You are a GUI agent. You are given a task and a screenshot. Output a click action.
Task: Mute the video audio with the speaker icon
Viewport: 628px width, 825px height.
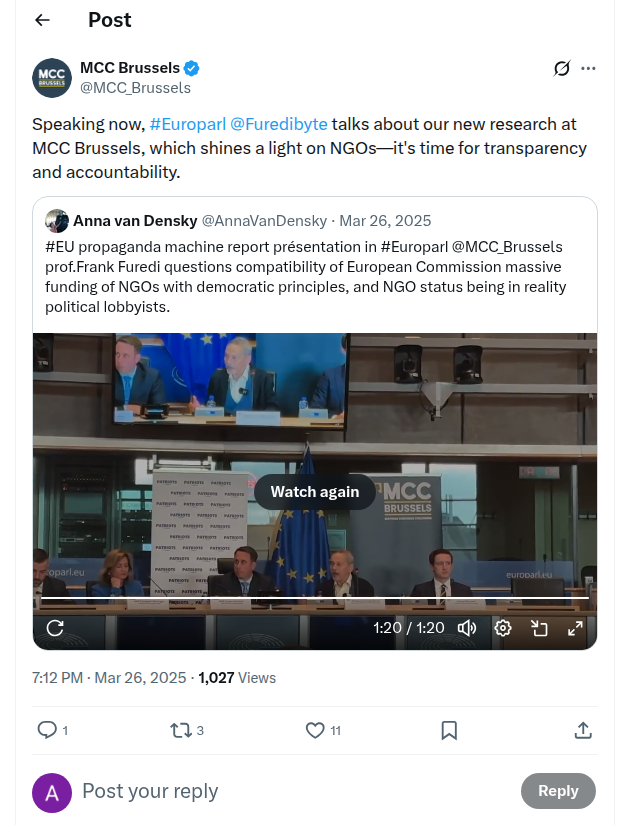(466, 628)
